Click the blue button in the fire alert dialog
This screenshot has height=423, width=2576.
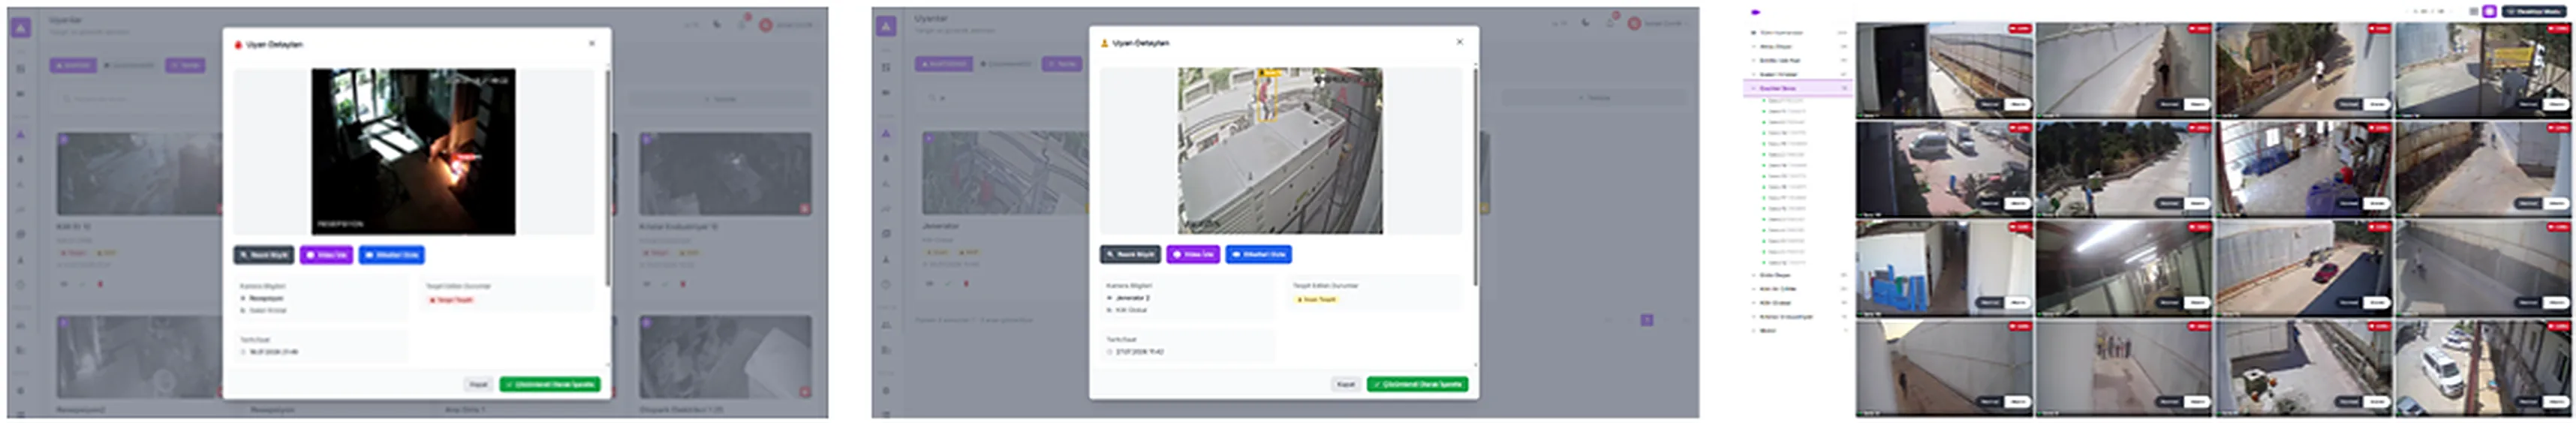tap(391, 255)
